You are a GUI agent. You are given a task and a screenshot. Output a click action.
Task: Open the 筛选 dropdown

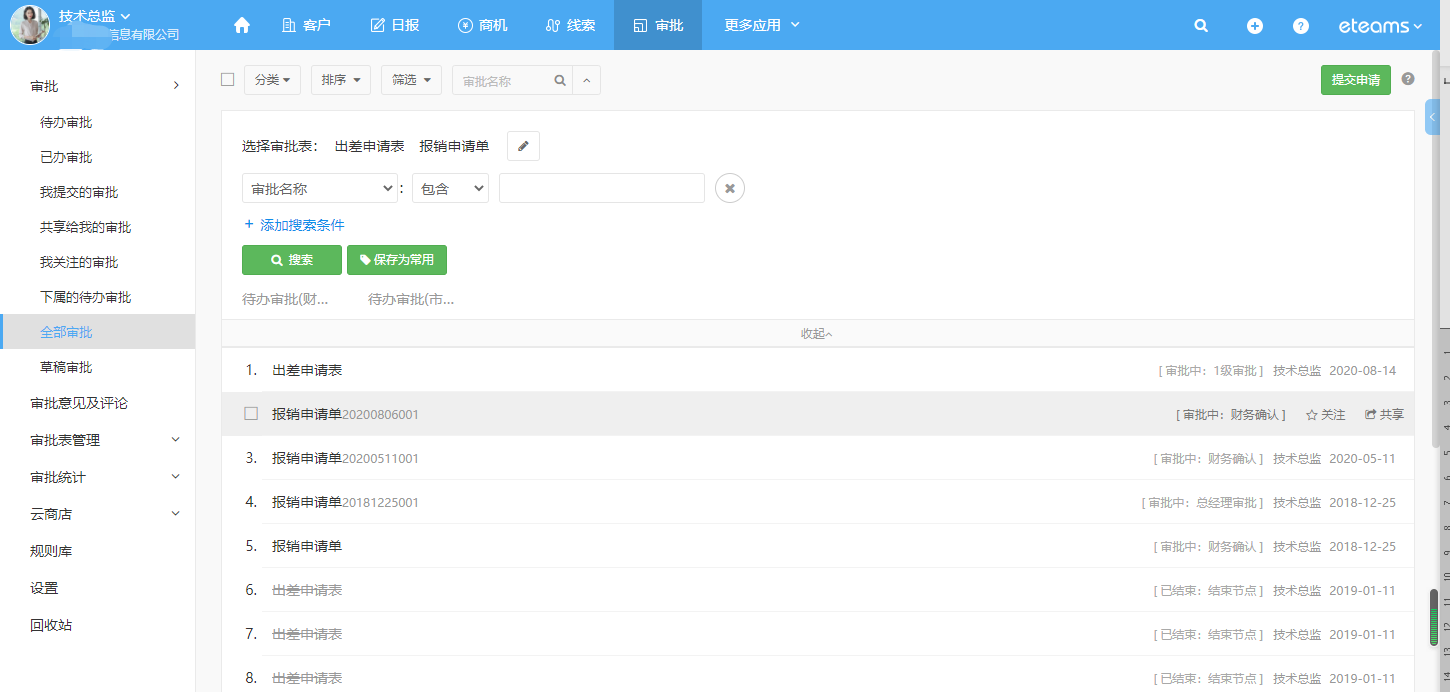(411, 80)
